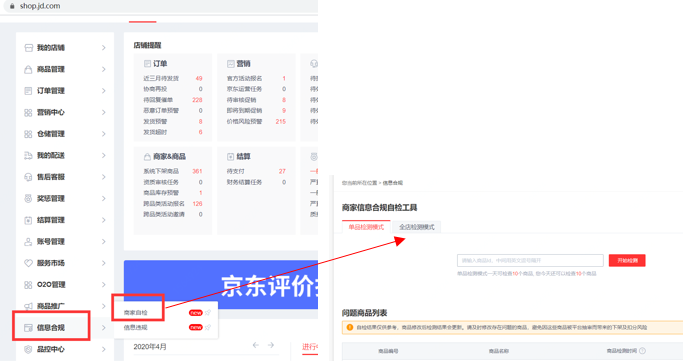Open the 跨品类活动报名 reminder with 126
This screenshot has height=361, width=683.
click(x=164, y=204)
